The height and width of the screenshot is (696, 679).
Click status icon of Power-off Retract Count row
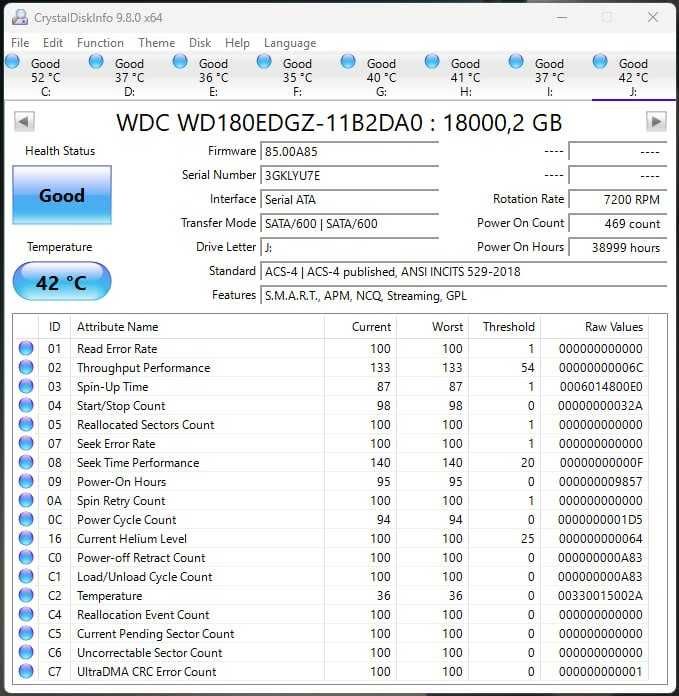pyautogui.click(x=26, y=558)
